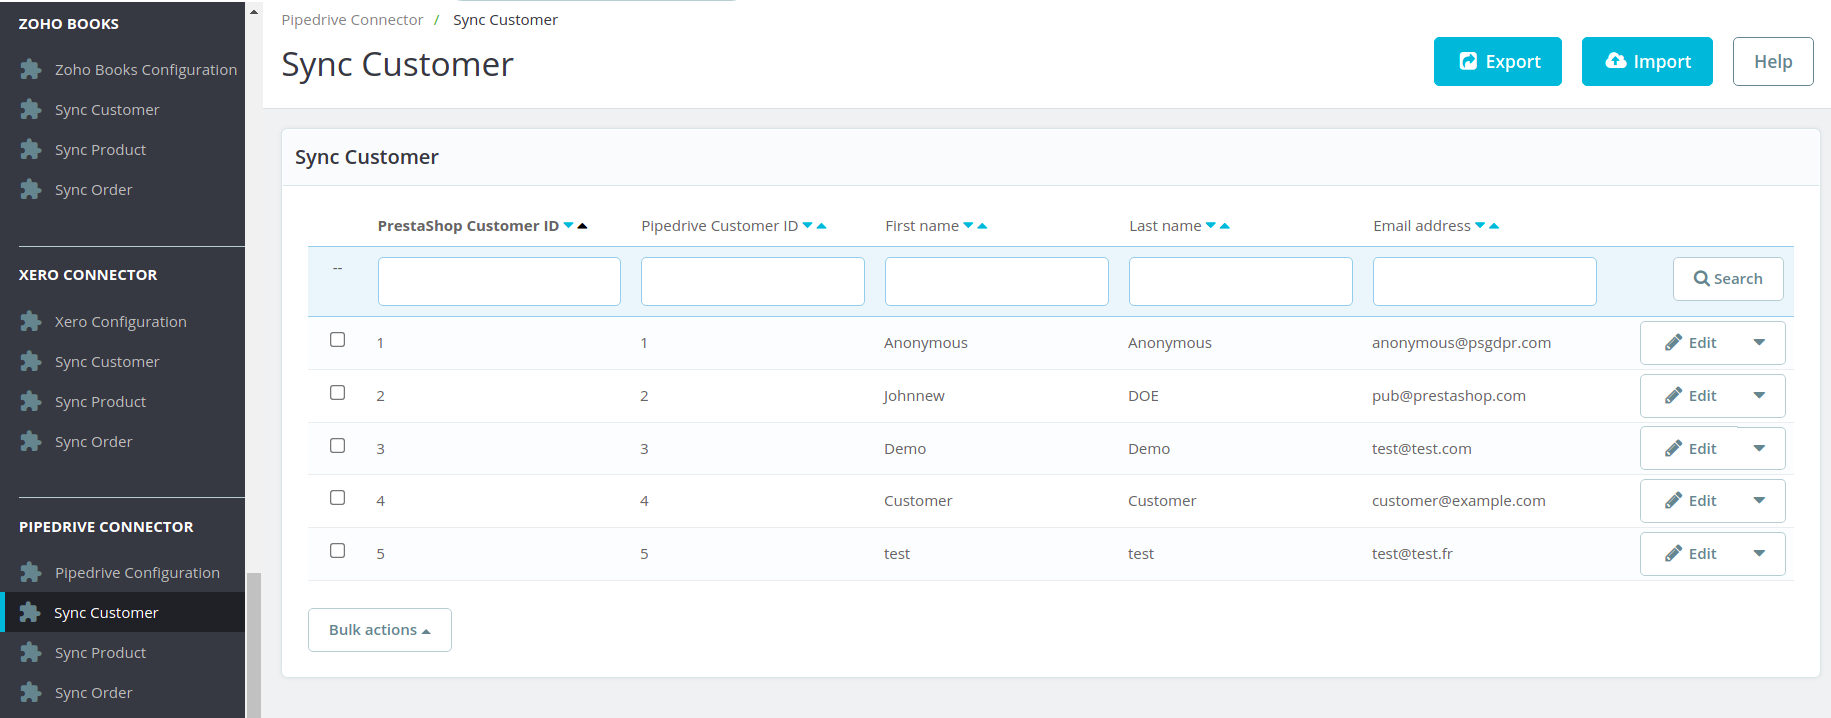
Task: Click puzzle icon beside Xero Configuration
Action: click(x=31, y=321)
